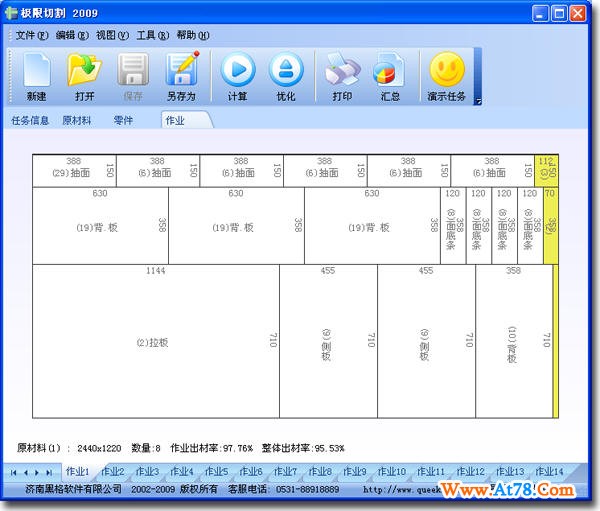Image resolution: width=600 pixels, height=511 pixels.
Task: Open the 编辑 (Edit) menu
Action: pyautogui.click(x=72, y=35)
